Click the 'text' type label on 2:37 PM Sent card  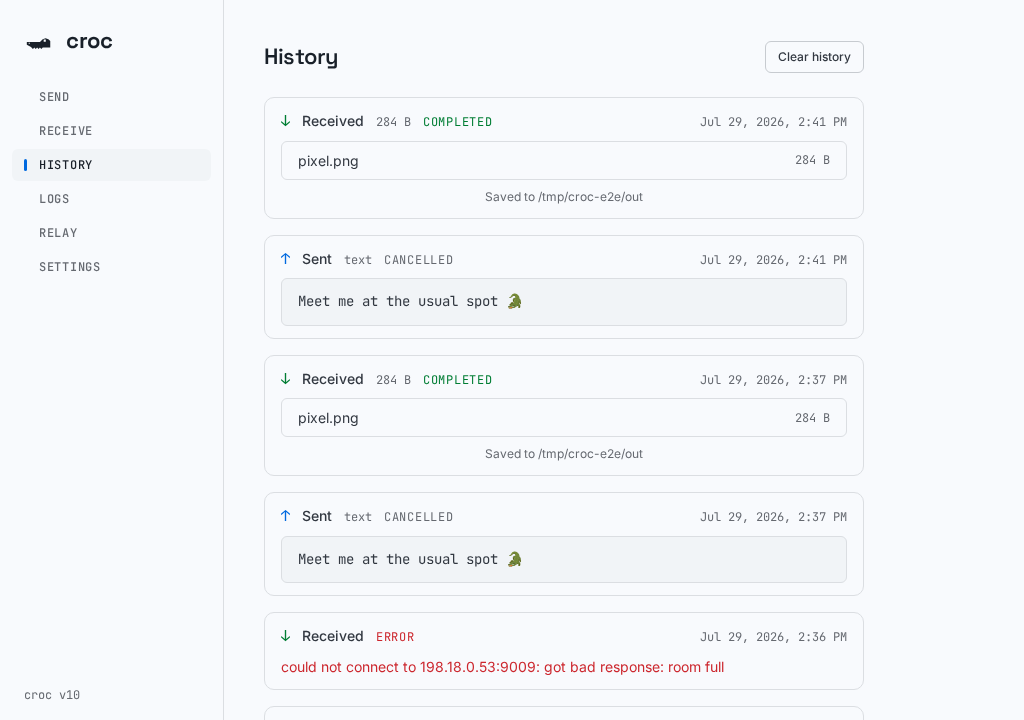(358, 517)
